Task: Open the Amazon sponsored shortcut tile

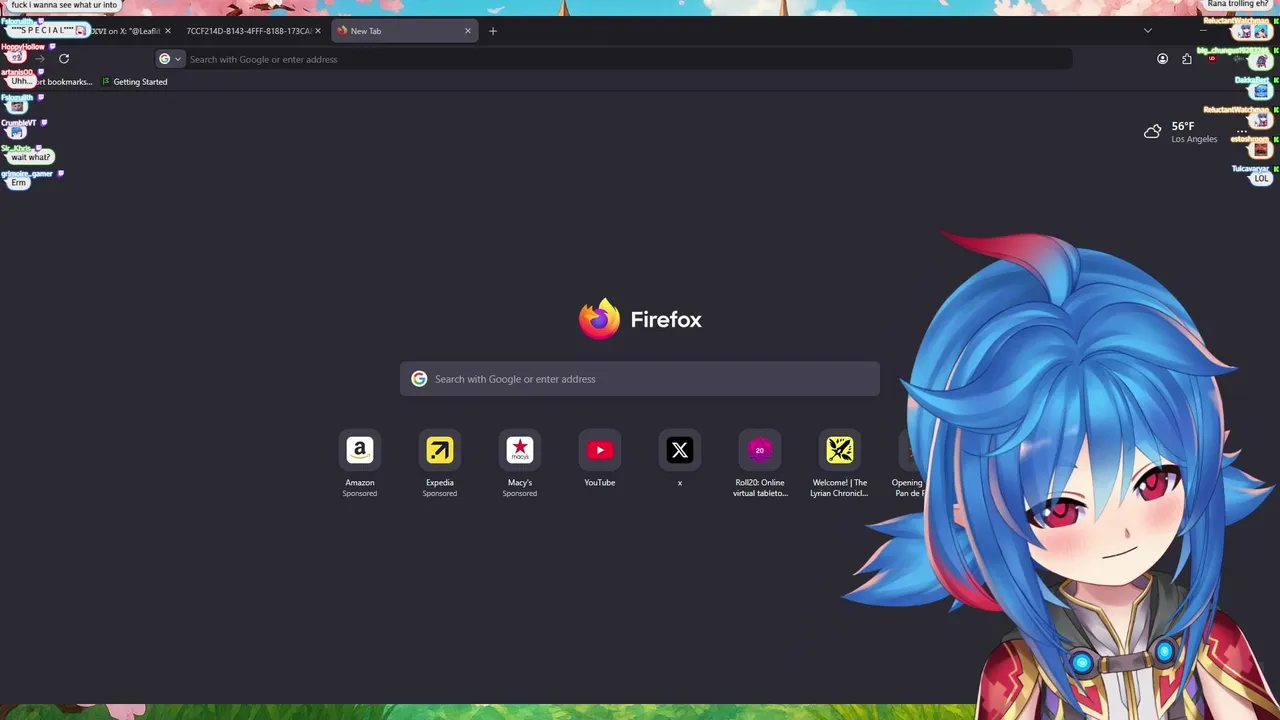Action: click(360, 450)
